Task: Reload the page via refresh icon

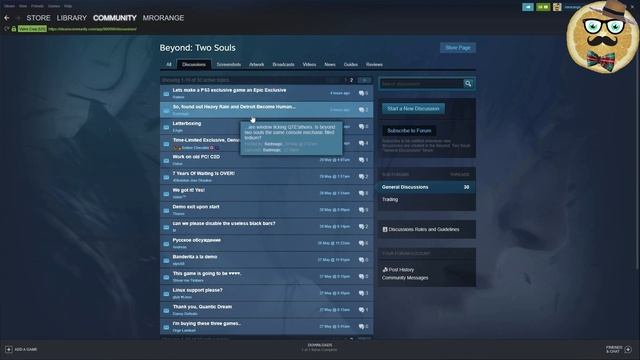Action: pos(6,29)
